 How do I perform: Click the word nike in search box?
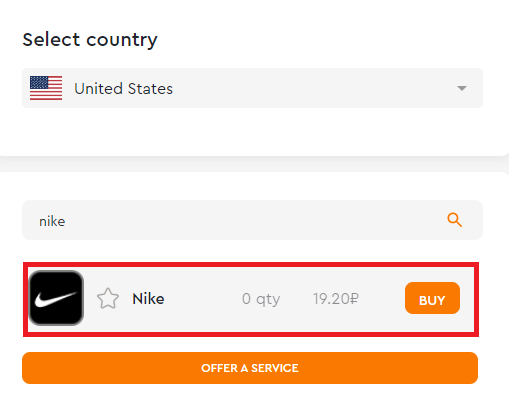click(x=52, y=221)
